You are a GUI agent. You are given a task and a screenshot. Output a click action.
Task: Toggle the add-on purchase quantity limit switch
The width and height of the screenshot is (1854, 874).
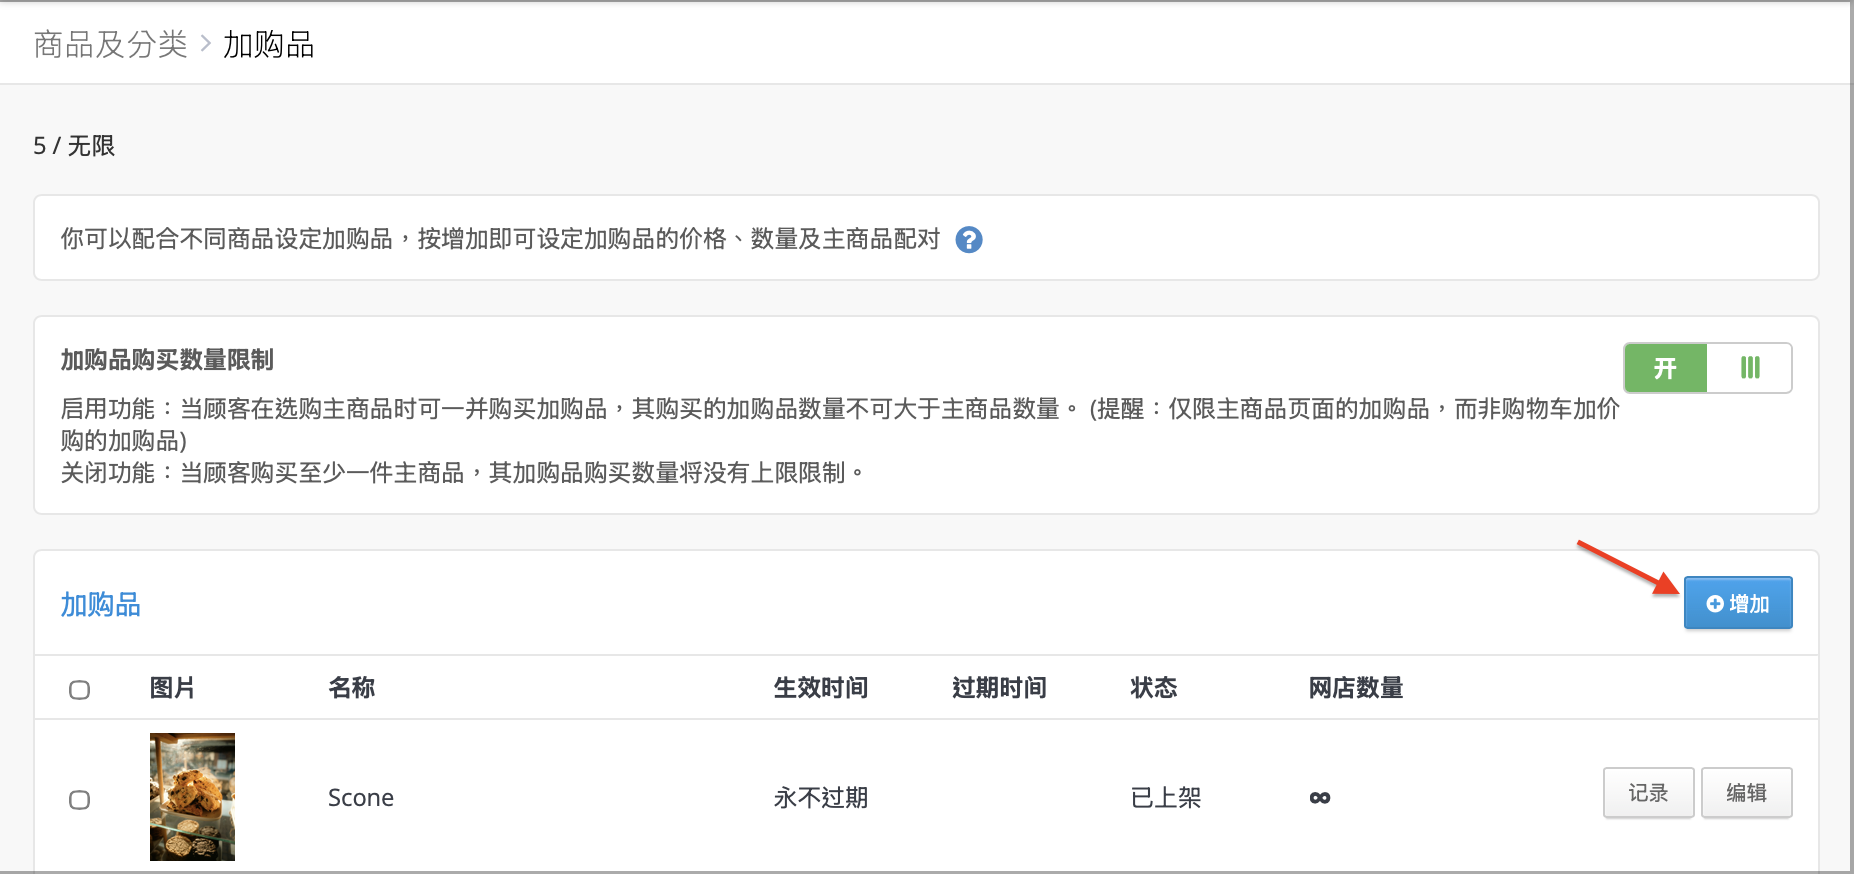click(1708, 368)
